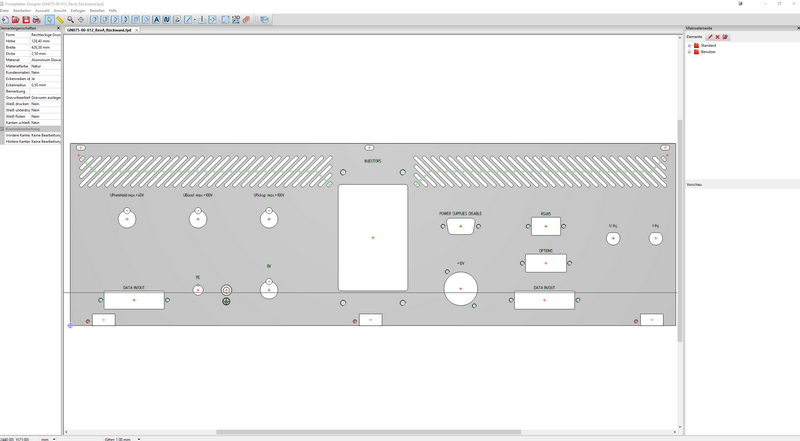The width and height of the screenshot is (800, 441).
Task: Click the Material property value
Action: pos(45,60)
